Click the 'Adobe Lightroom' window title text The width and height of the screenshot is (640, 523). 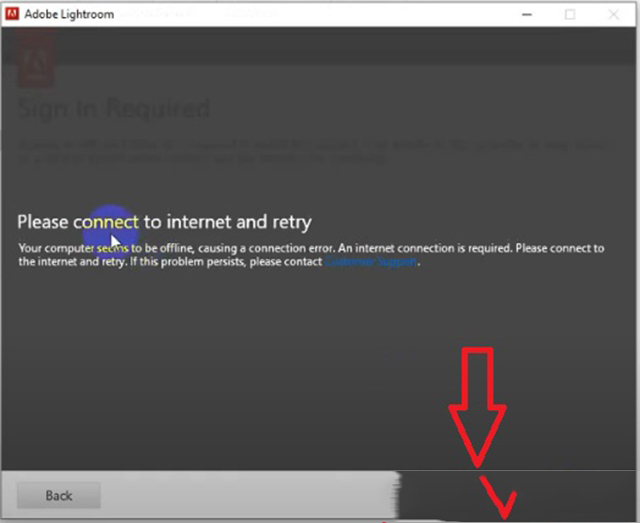pos(69,14)
